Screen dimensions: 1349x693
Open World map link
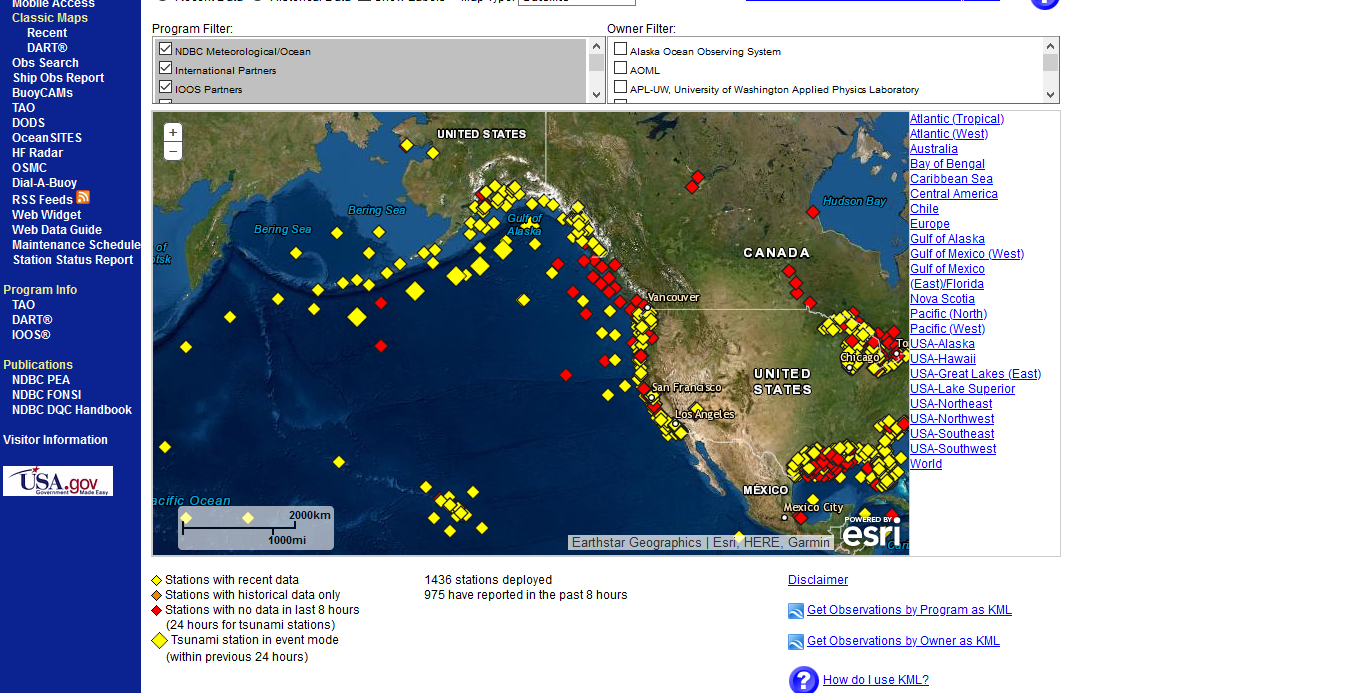coord(926,464)
